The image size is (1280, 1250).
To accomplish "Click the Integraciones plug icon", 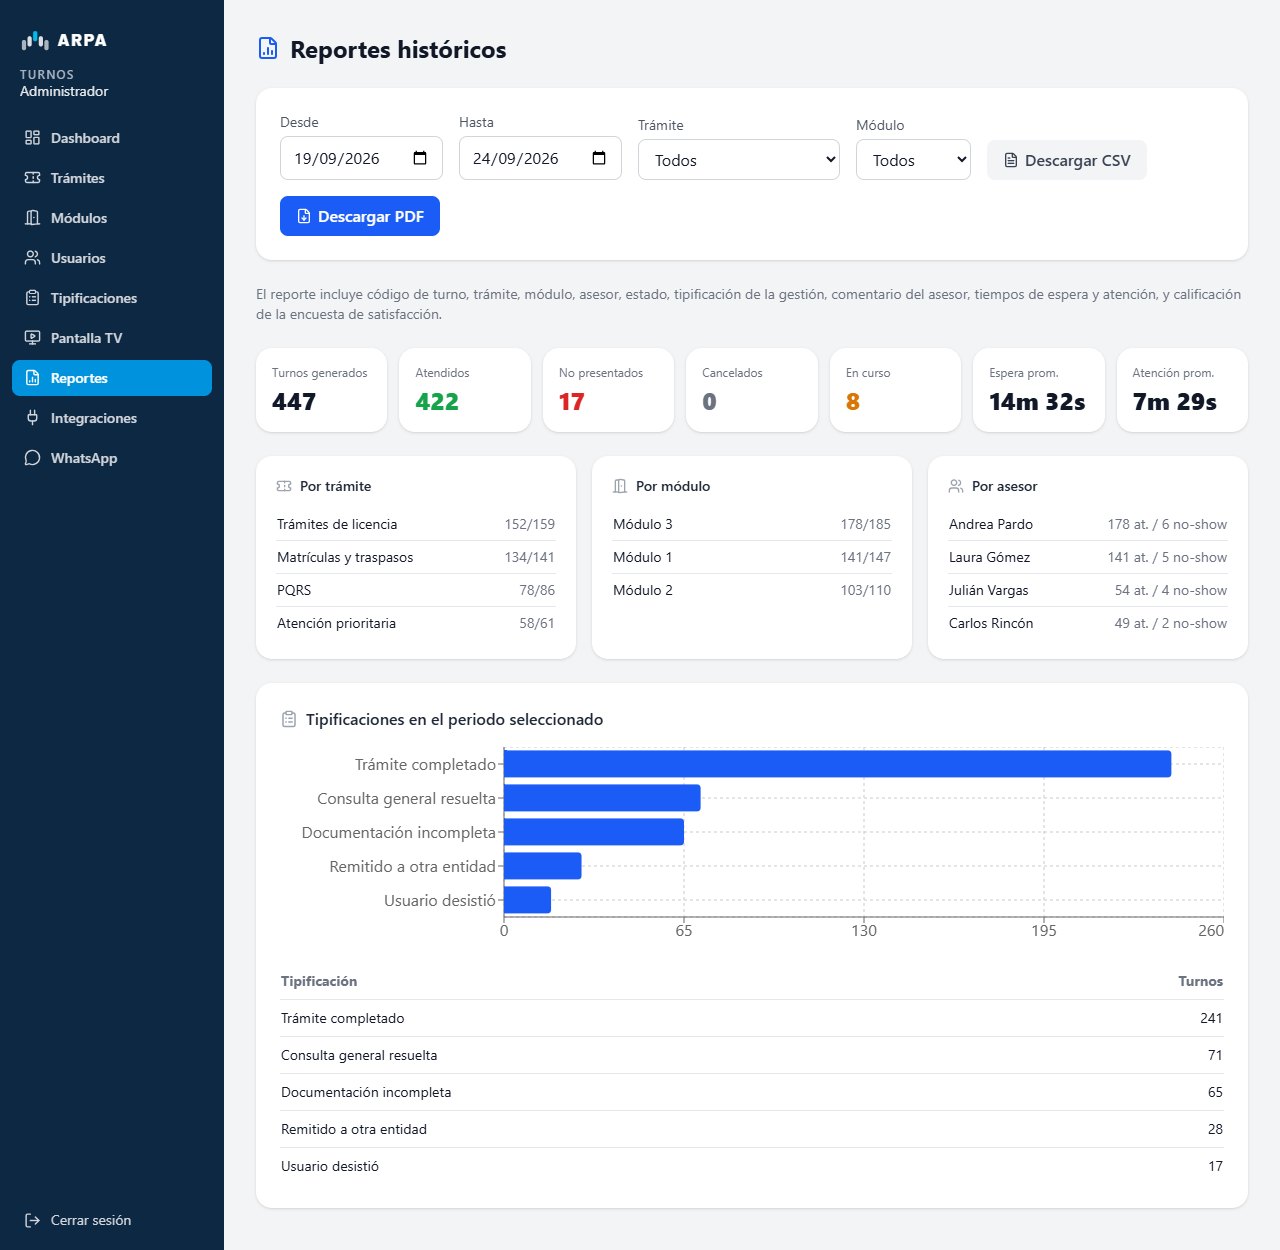I will click(x=32, y=418).
